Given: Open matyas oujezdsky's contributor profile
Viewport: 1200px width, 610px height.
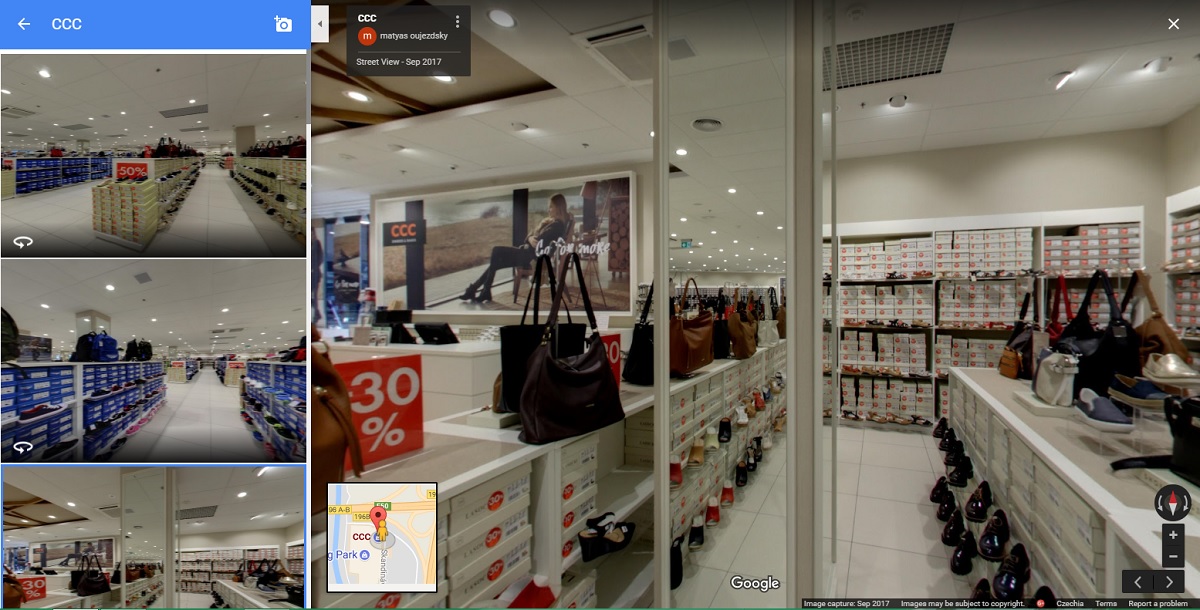Looking at the screenshot, I should pyautogui.click(x=414, y=36).
